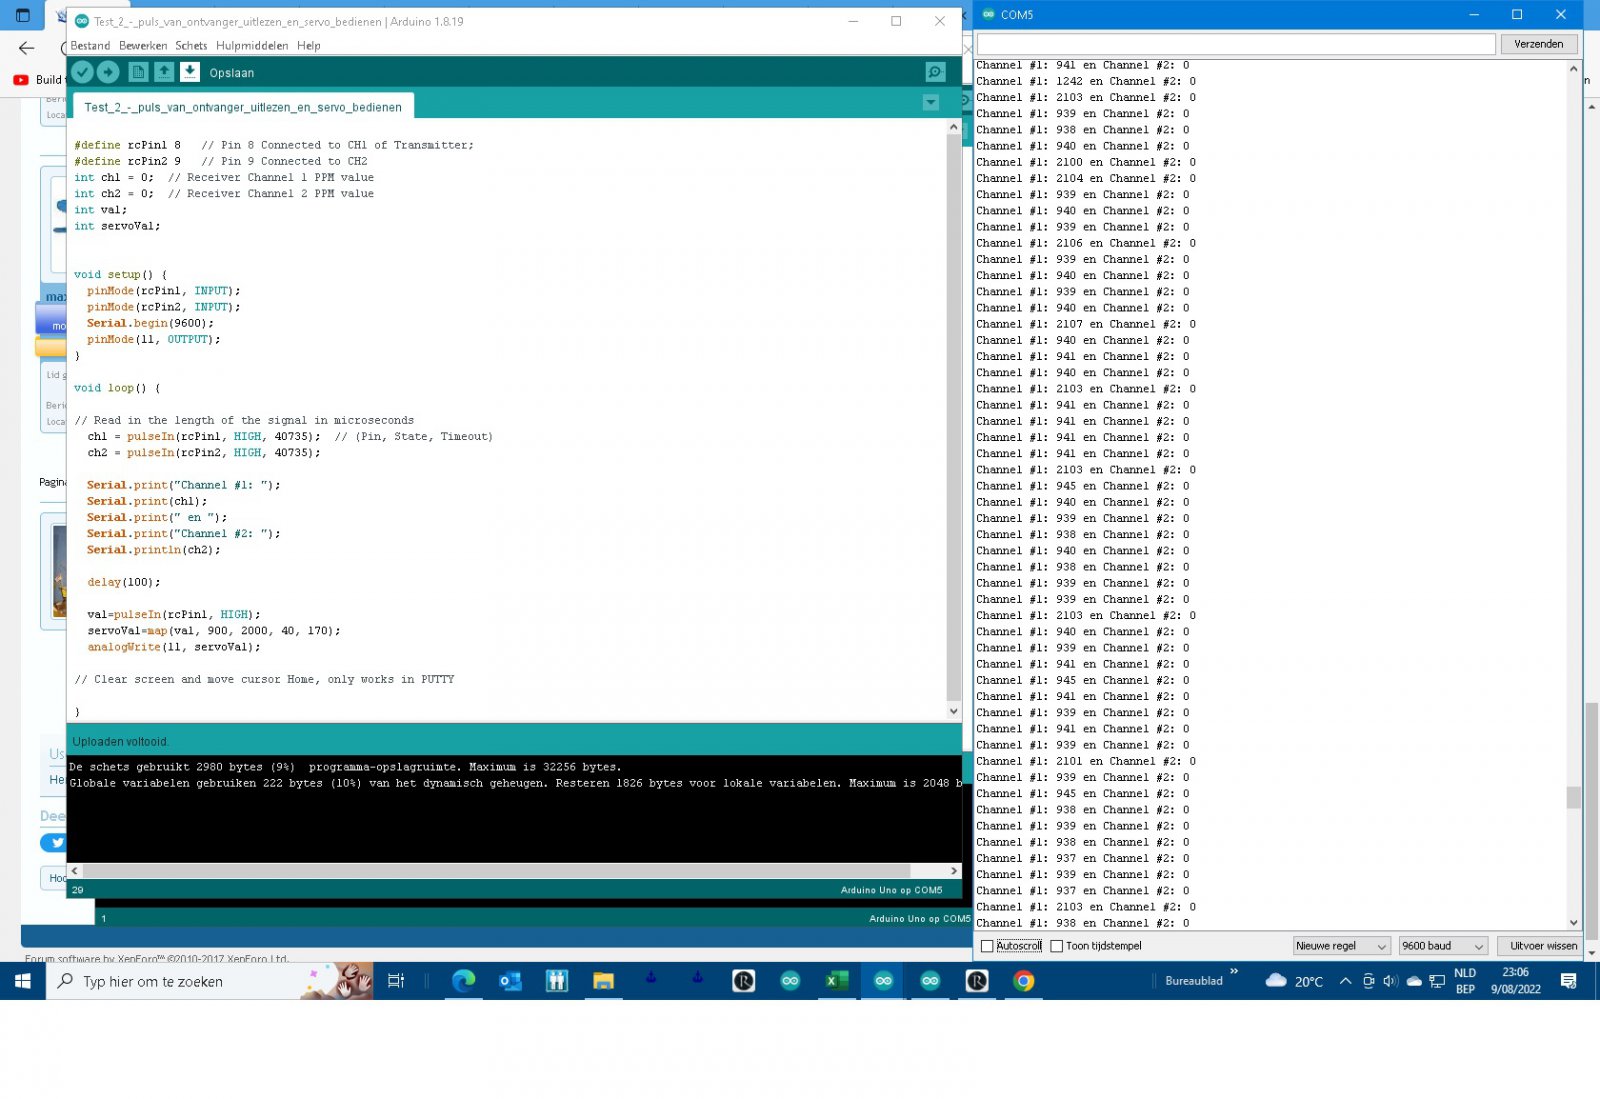Open Google Chrome from the taskbar
Viewport: 1600px width, 1099px height.
[1023, 981]
